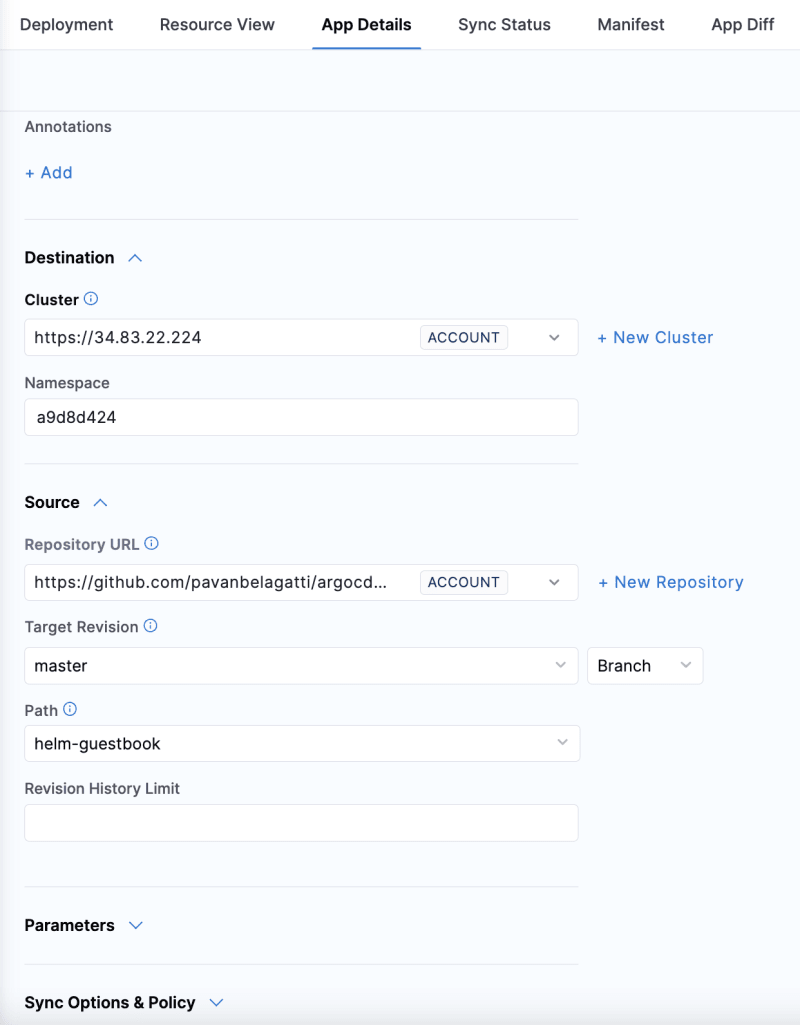Open the Branch type dropdown
Viewport: 800px width, 1025px height.
(645, 665)
